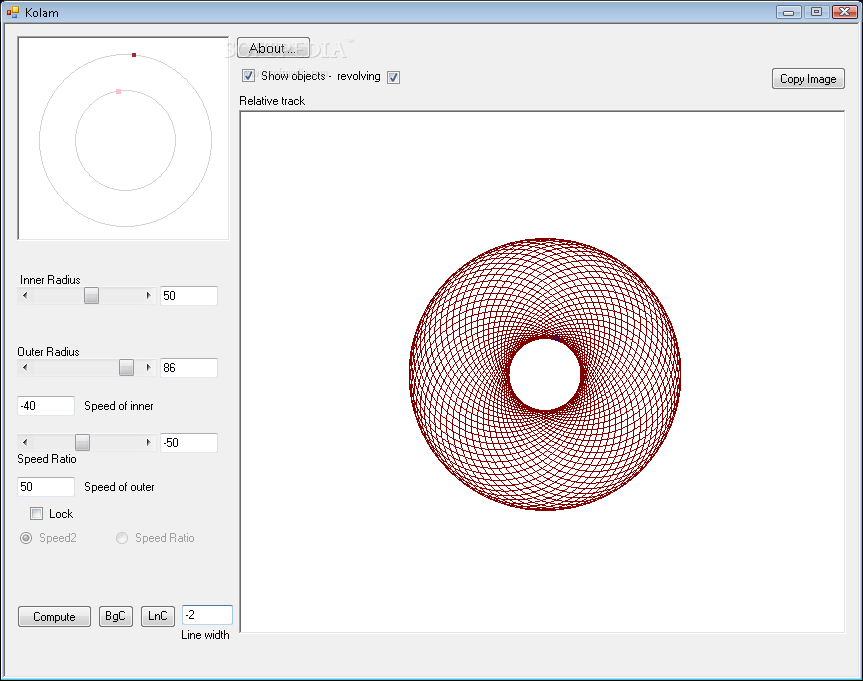Focus the Speed of outer field
Screen dimensions: 863x681
(46, 487)
